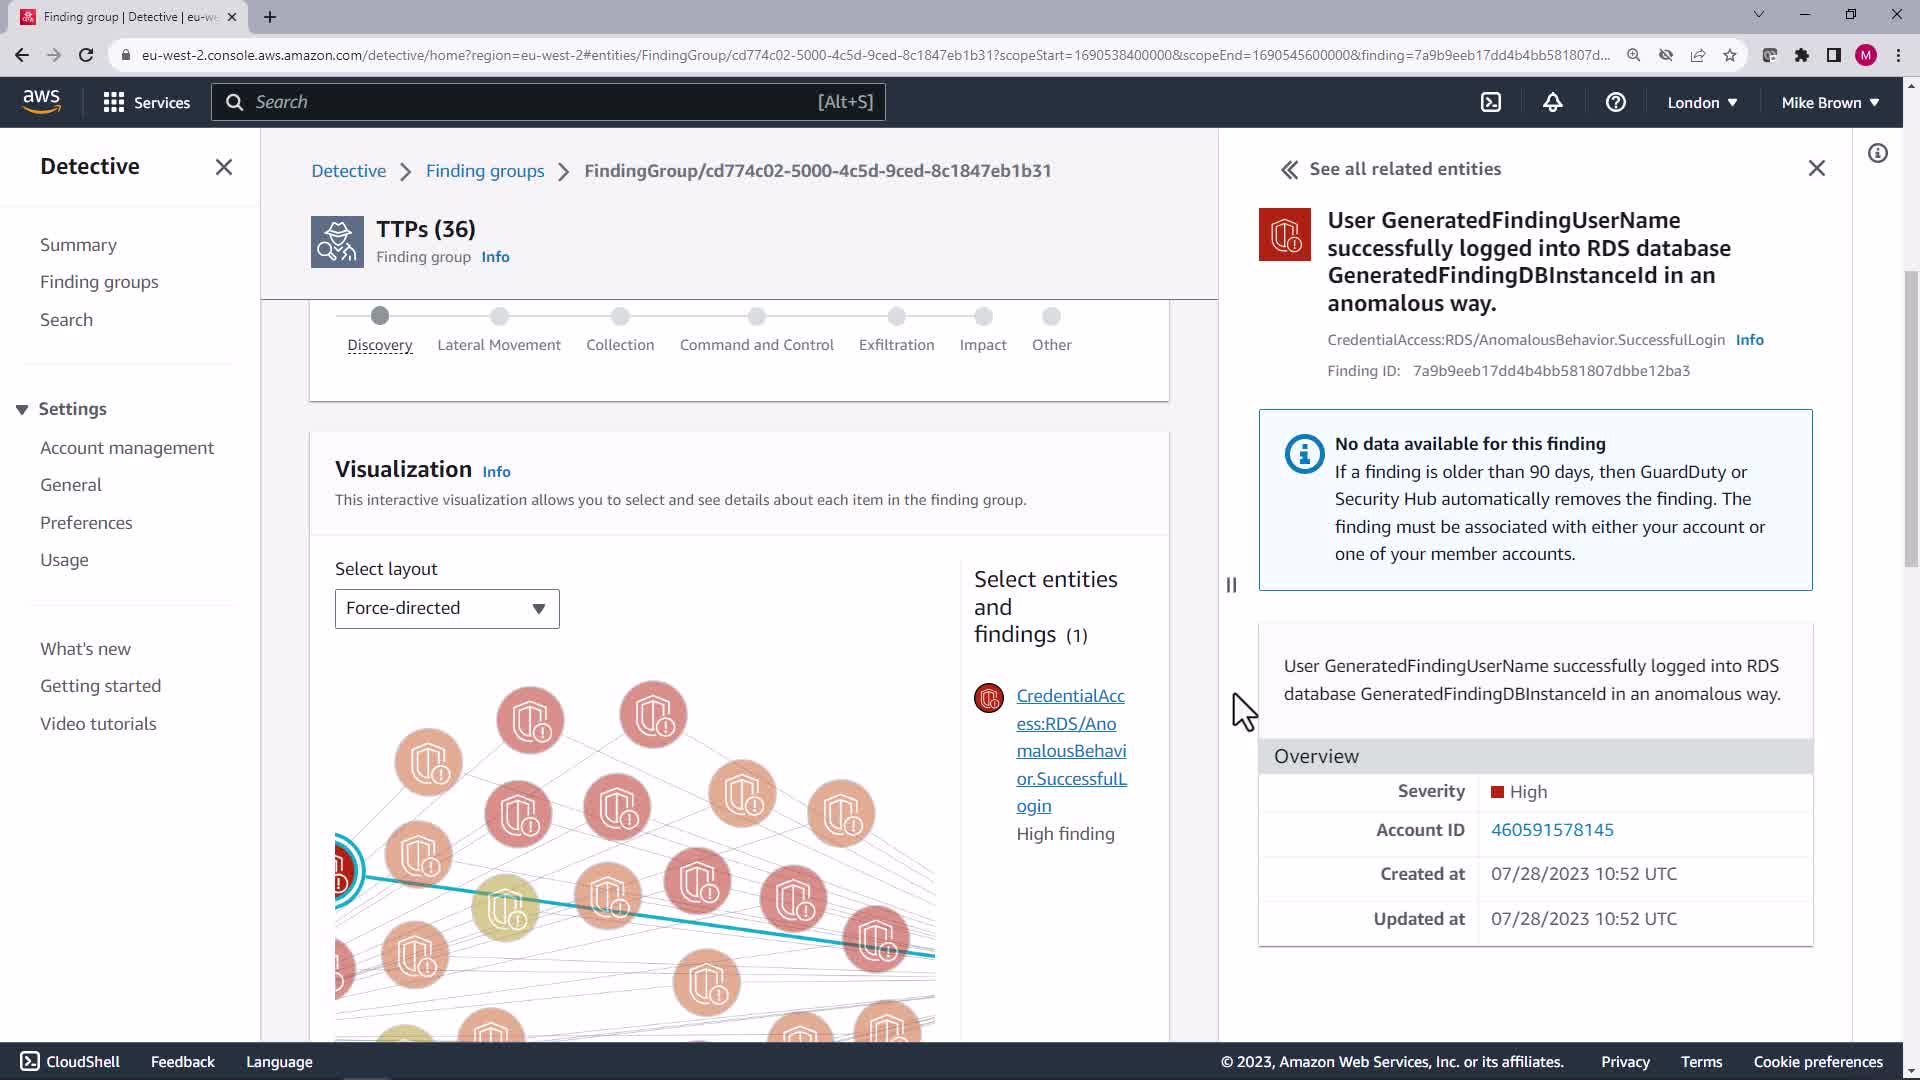Select the Command and Control phase
1920x1080 pixels.
point(756,344)
